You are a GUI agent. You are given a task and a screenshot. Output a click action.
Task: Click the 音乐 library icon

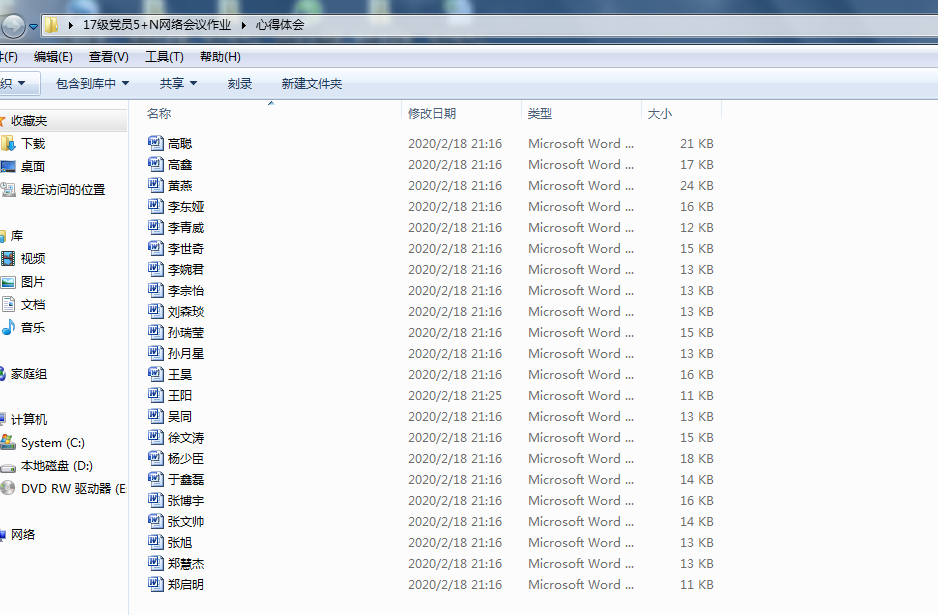point(9,327)
